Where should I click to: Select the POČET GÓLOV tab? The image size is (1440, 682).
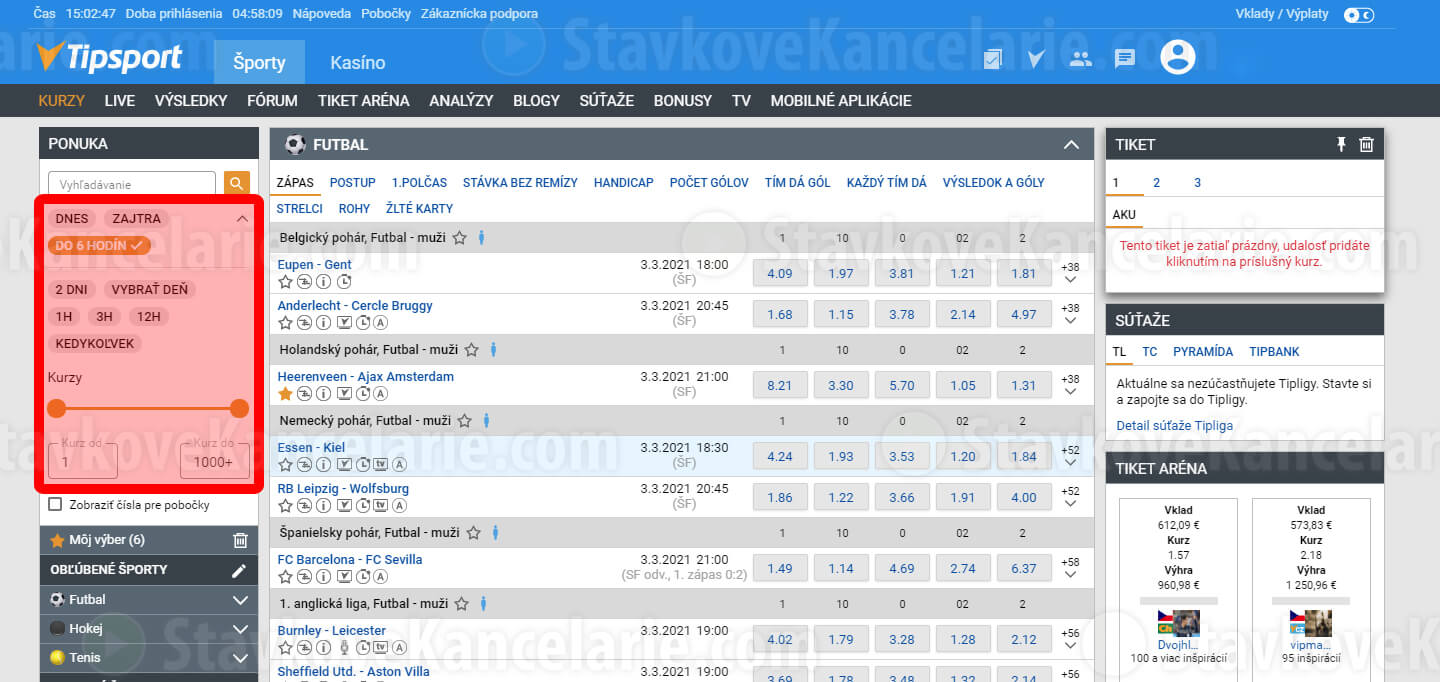coord(709,182)
